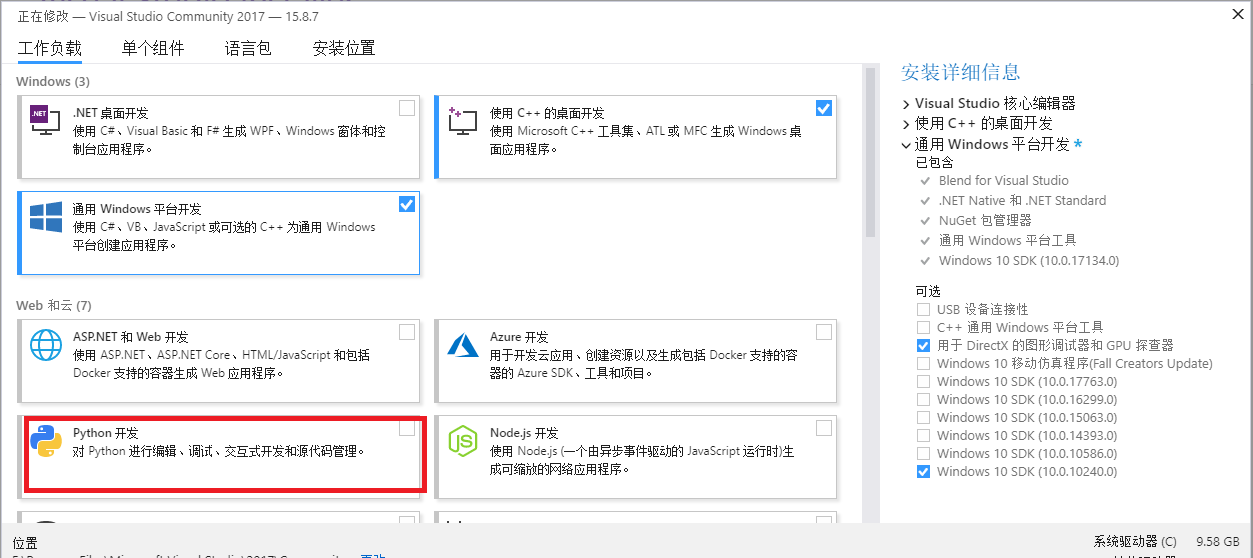Tick the ASP.NET 和 Web 开发 checkbox
The width and height of the screenshot is (1253, 558).
pyautogui.click(x=407, y=332)
